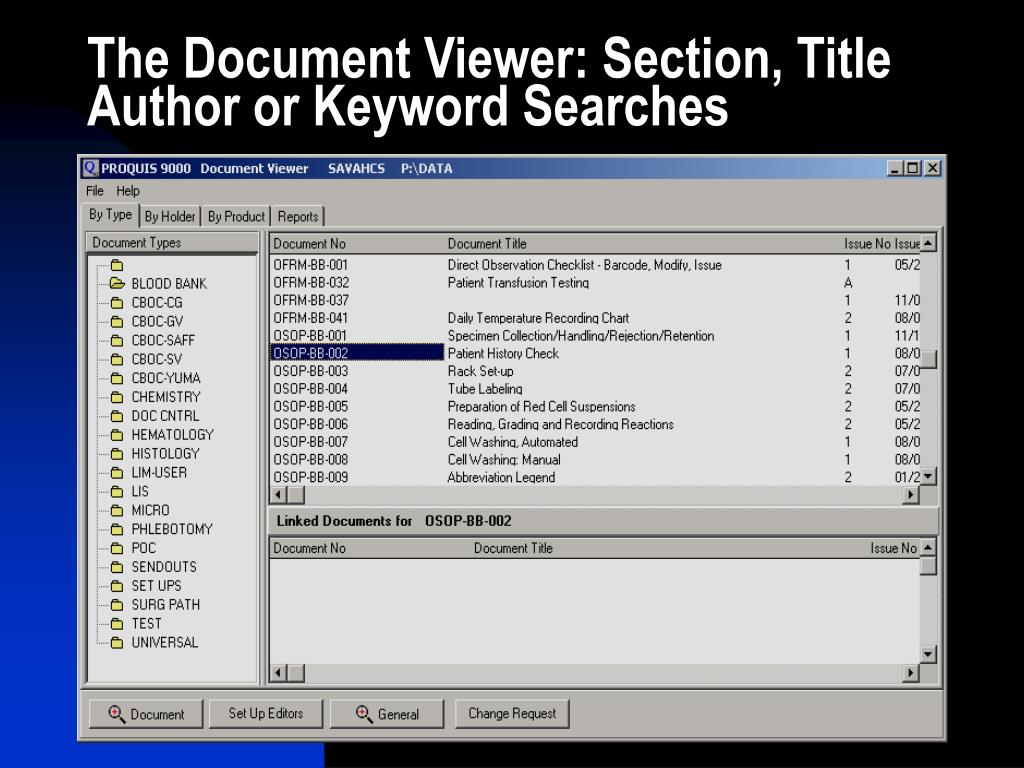This screenshot has height=768, width=1024.
Task: Click the SENDOUTS folder icon
Action: click(x=117, y=567)
